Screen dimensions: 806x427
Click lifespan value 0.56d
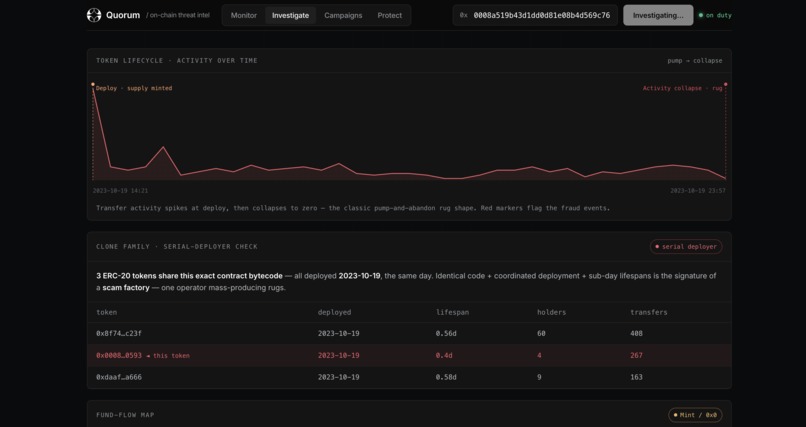(x=446, y=333)
